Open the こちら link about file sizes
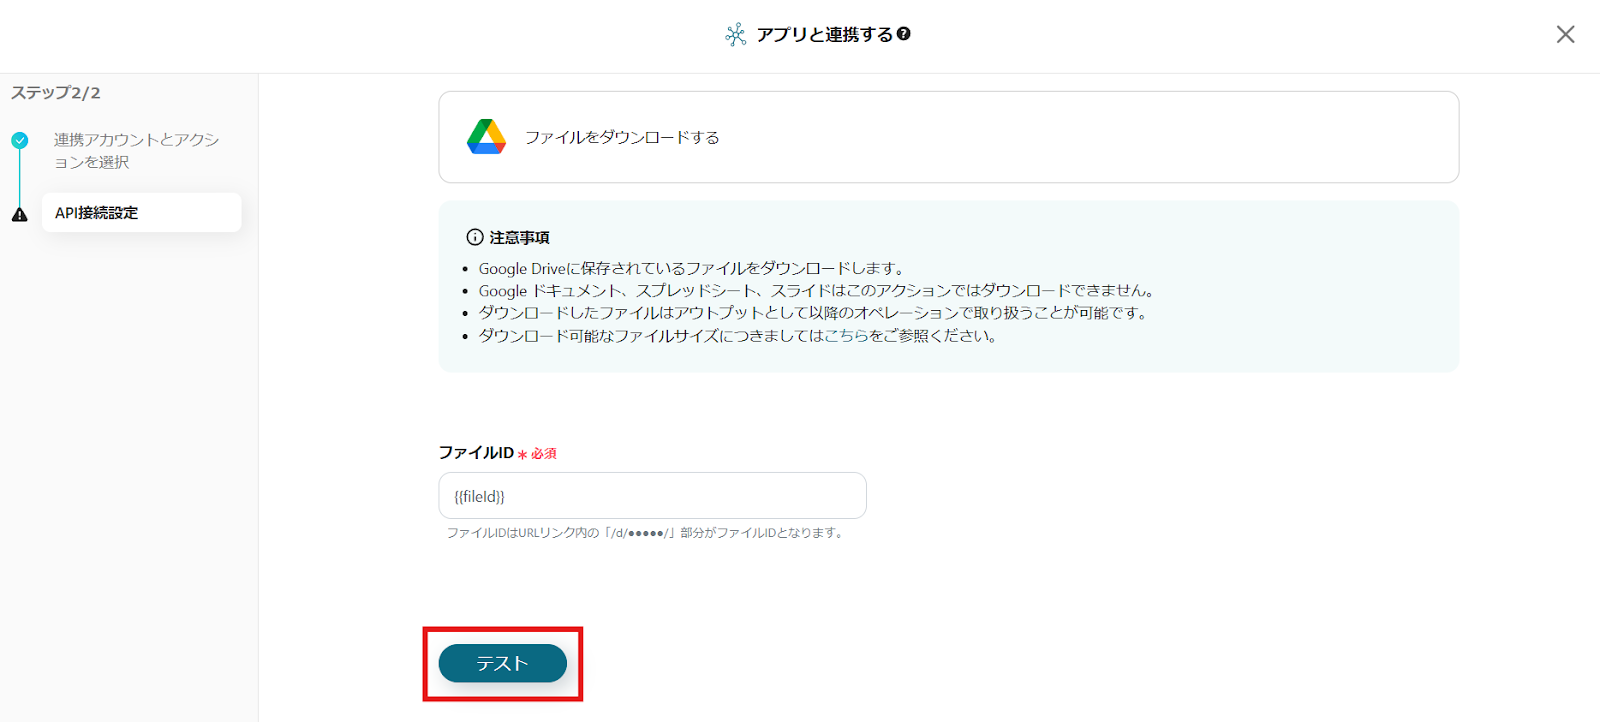Viewport: 1600px width, 722px height. coord(846,336)
